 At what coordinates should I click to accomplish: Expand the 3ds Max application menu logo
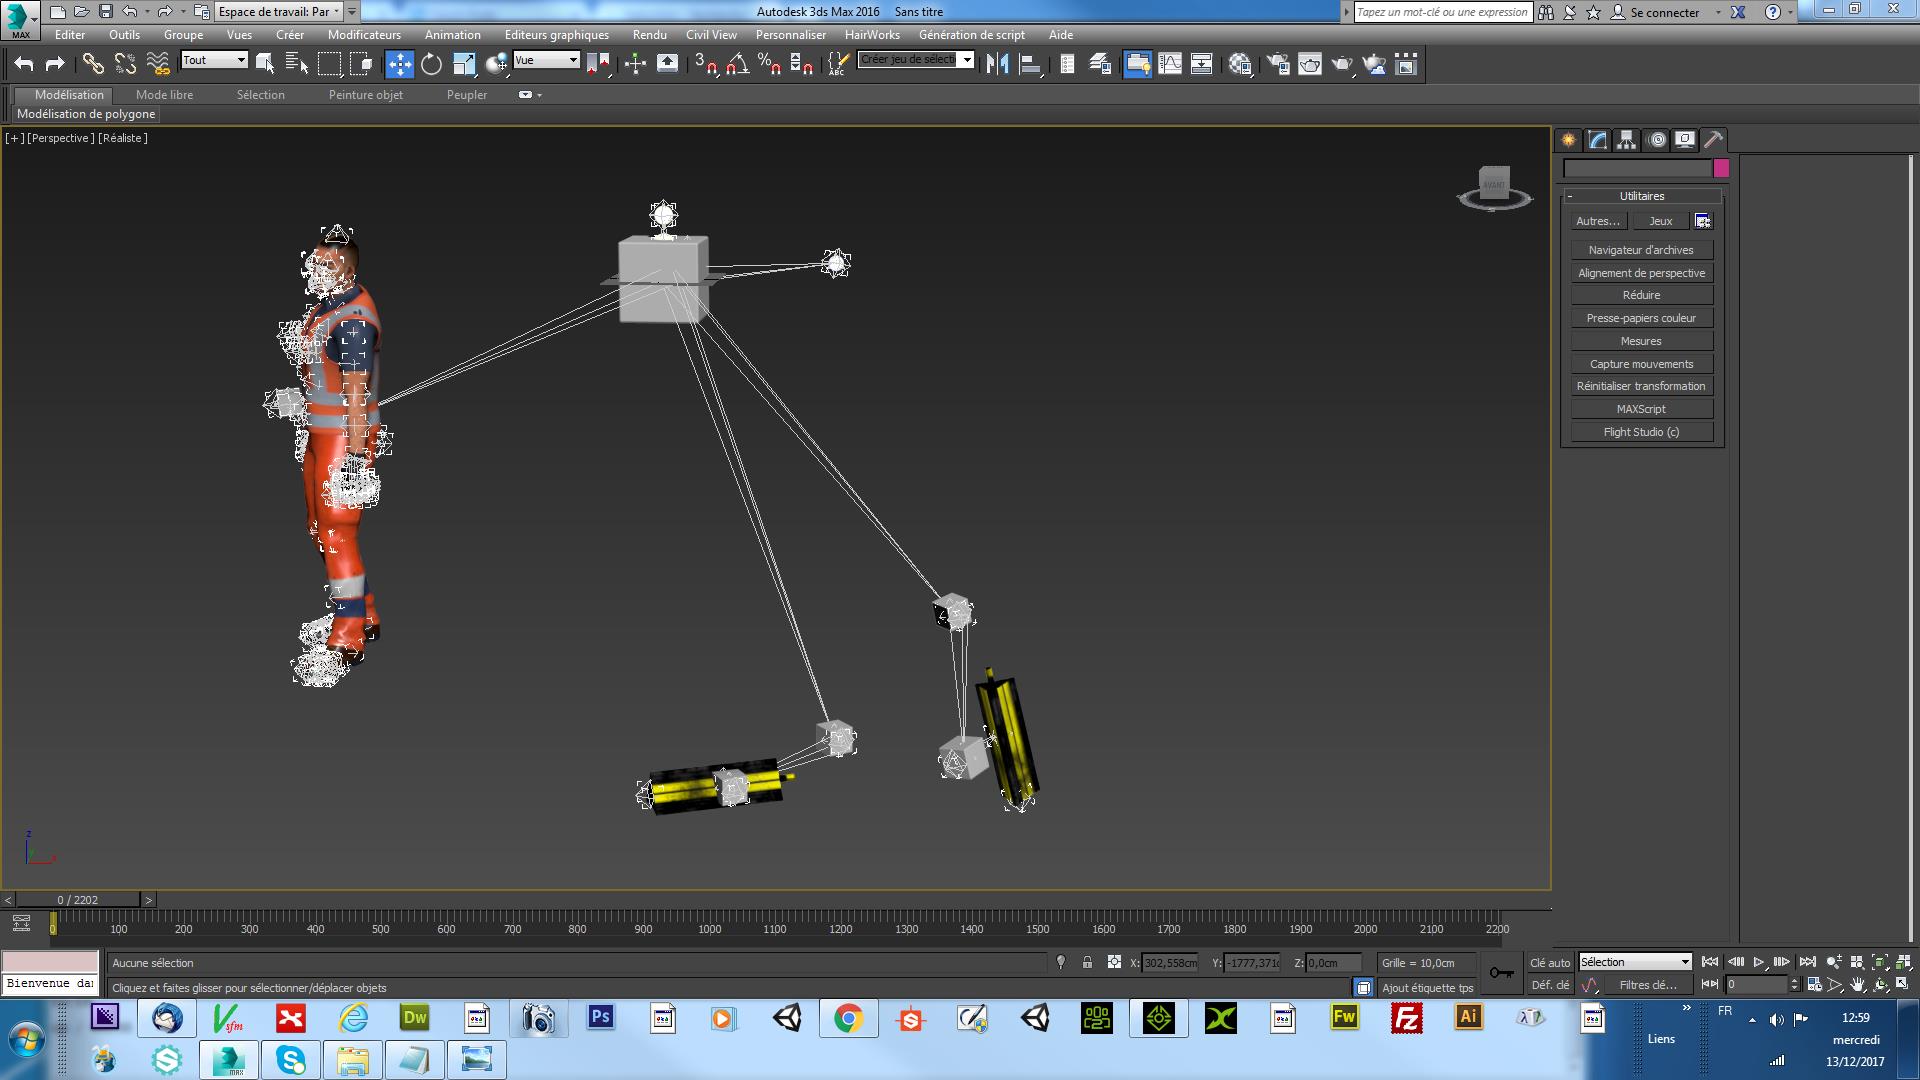point(20,19)
